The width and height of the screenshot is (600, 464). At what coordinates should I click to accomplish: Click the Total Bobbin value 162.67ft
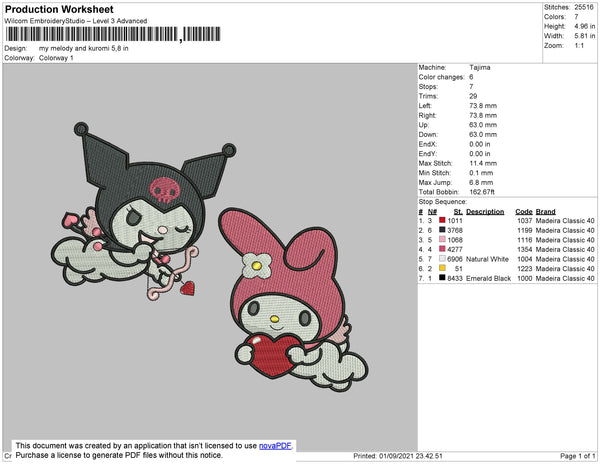pyautogui.click(x=482, y=192)
